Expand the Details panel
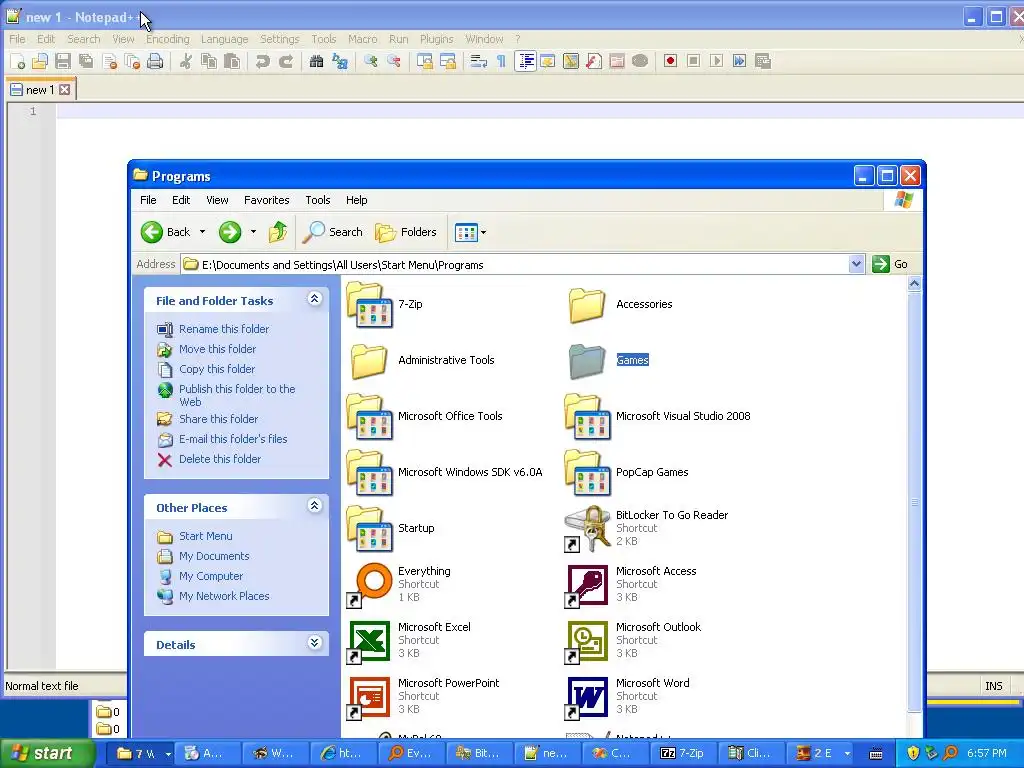 (315, 643)
